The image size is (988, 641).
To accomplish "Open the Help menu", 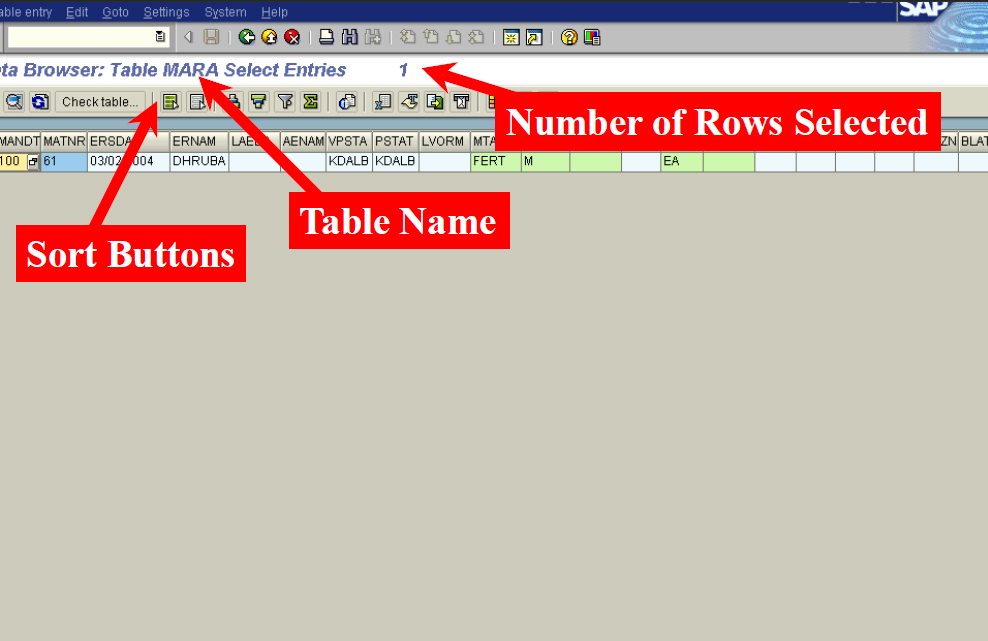I will pyautogui.click(x=274, y=12).
